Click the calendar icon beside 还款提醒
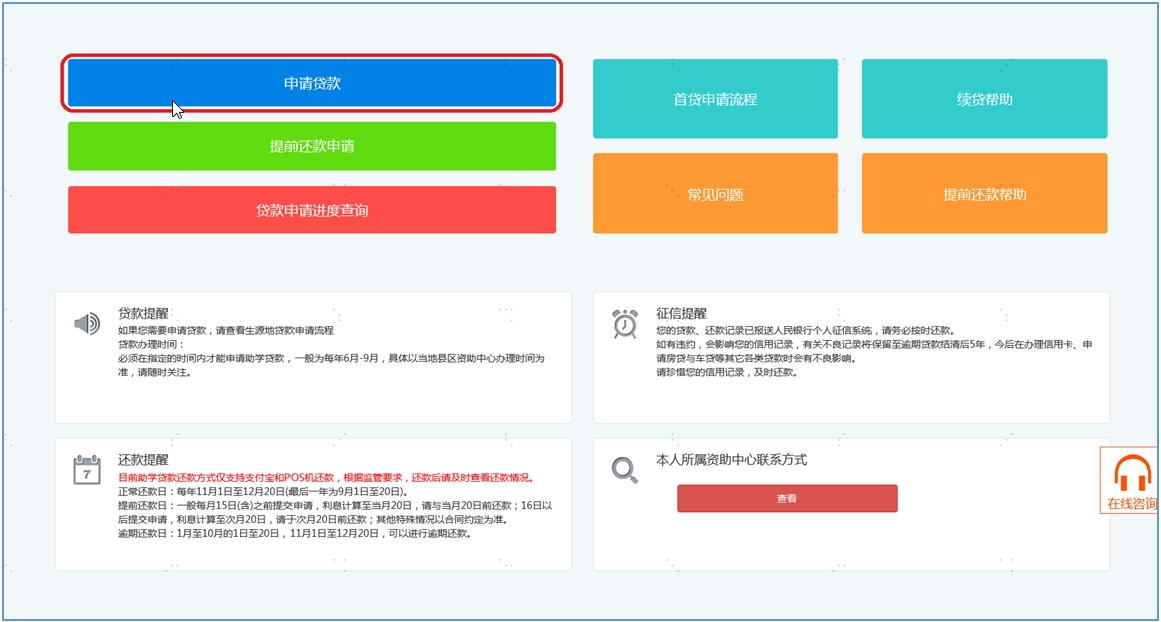This screenshot has width=1161, height=622. tap(87, 470)
